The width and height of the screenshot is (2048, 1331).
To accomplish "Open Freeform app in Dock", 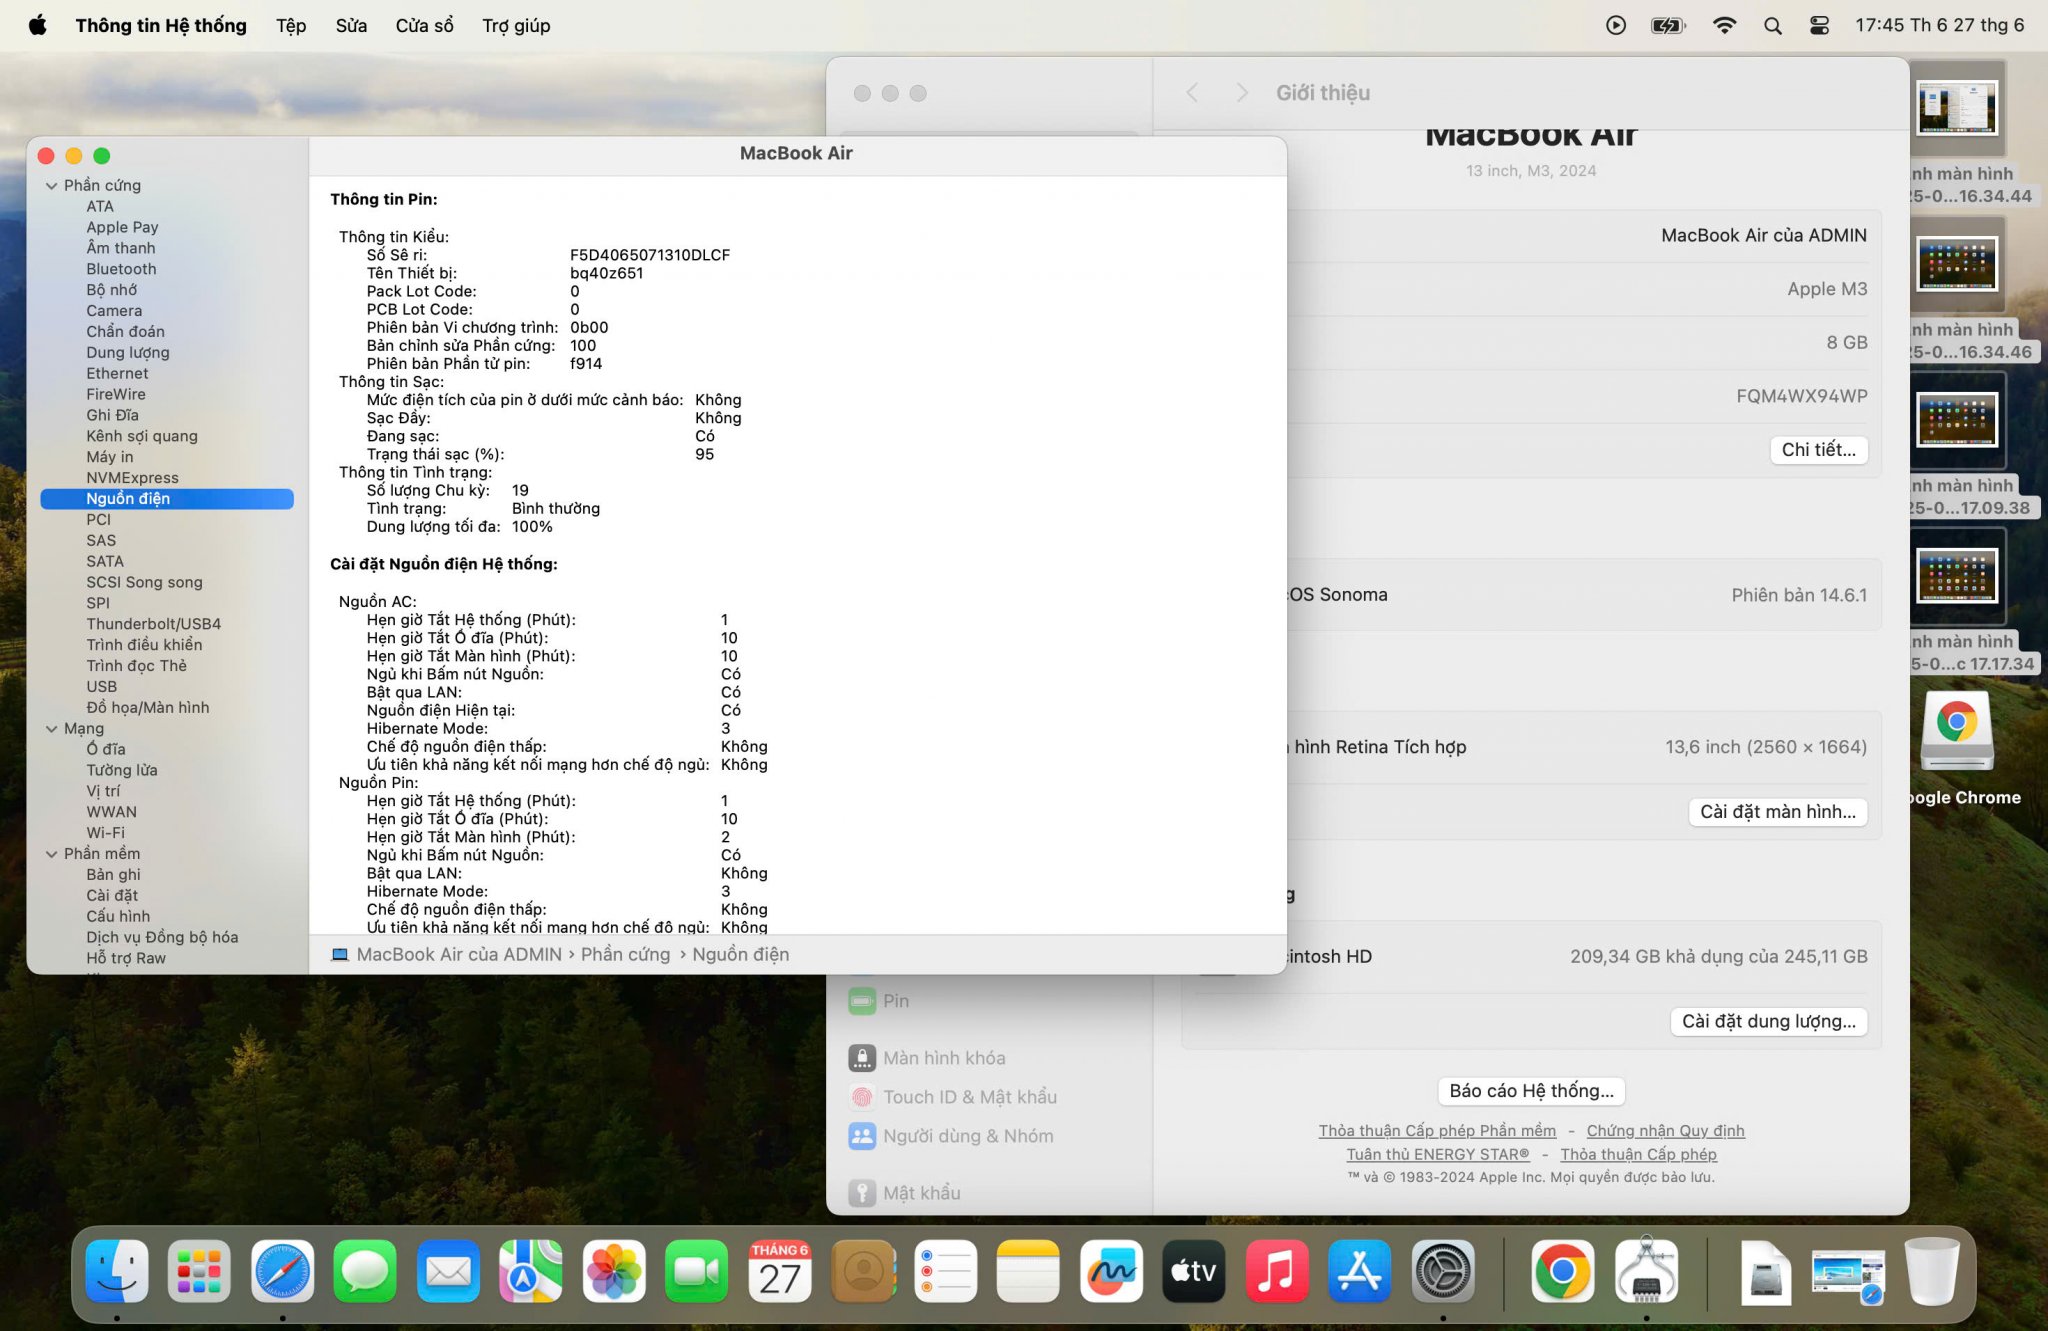I will click(1111, 1271).
